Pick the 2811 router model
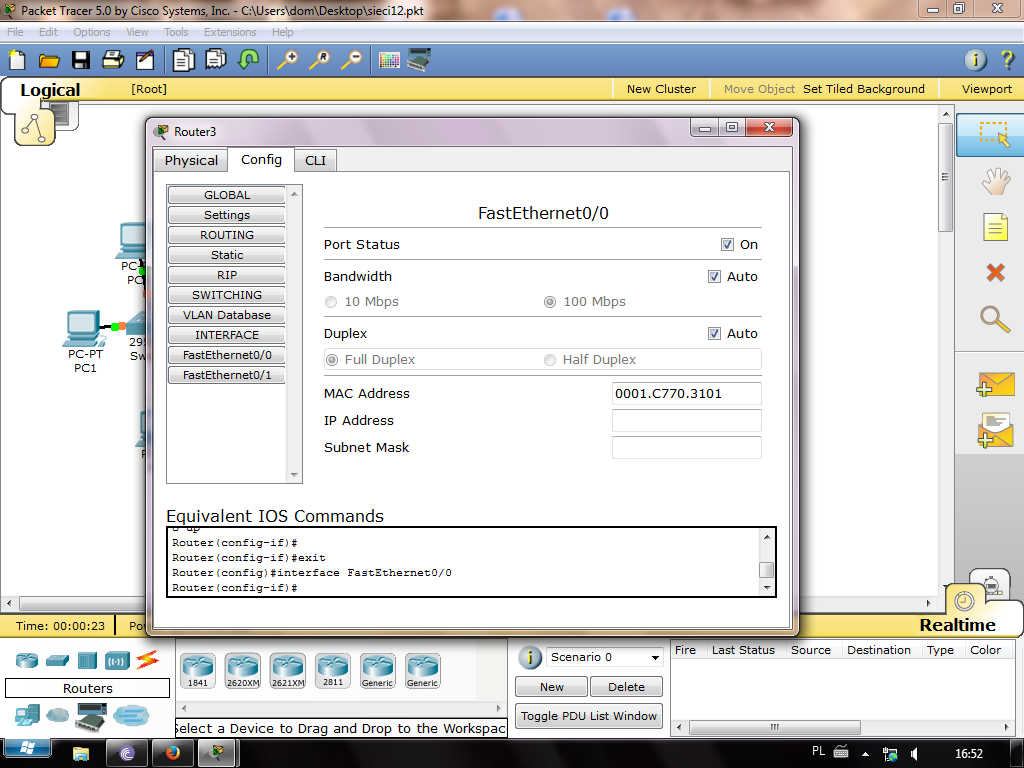This screenshot has width=1024, height=768. (332, 671)
